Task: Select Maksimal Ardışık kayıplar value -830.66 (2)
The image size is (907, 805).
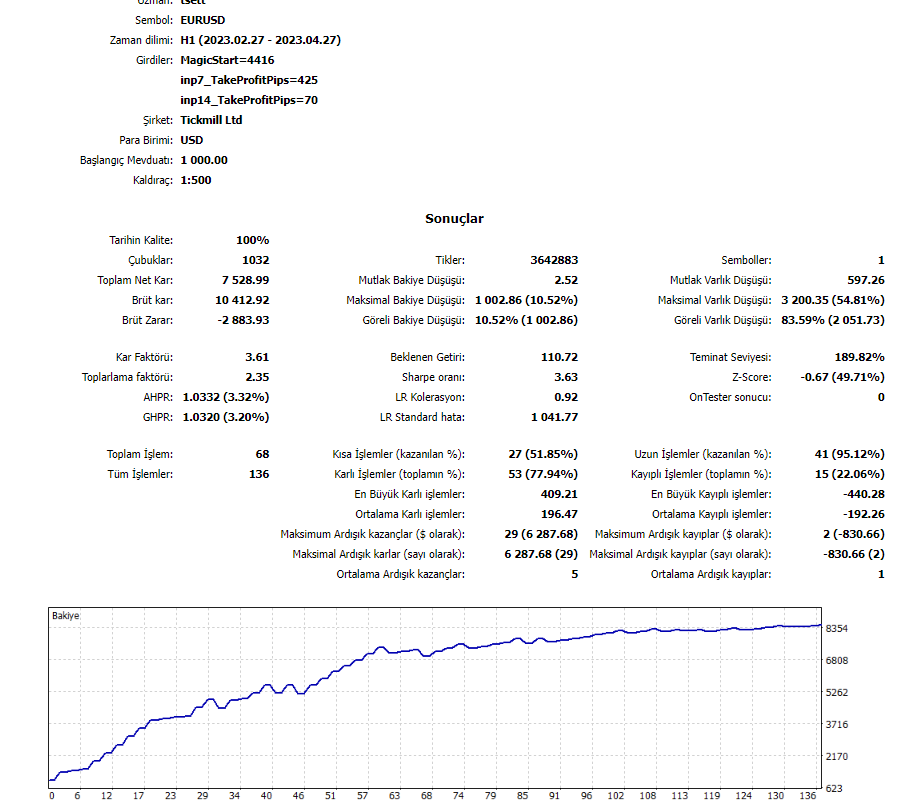Action: point(854,554)
